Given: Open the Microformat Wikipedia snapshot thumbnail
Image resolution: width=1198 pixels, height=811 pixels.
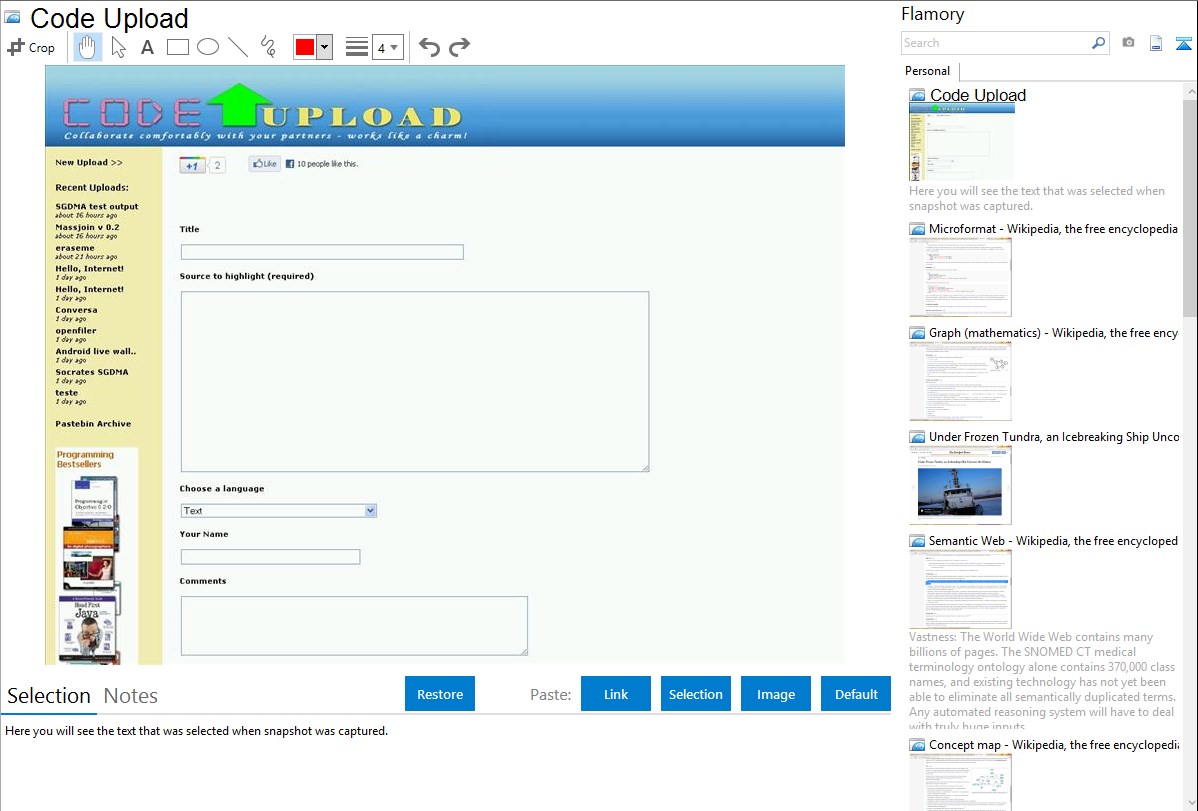Looking at the screenshot, I should click(960, 277).
